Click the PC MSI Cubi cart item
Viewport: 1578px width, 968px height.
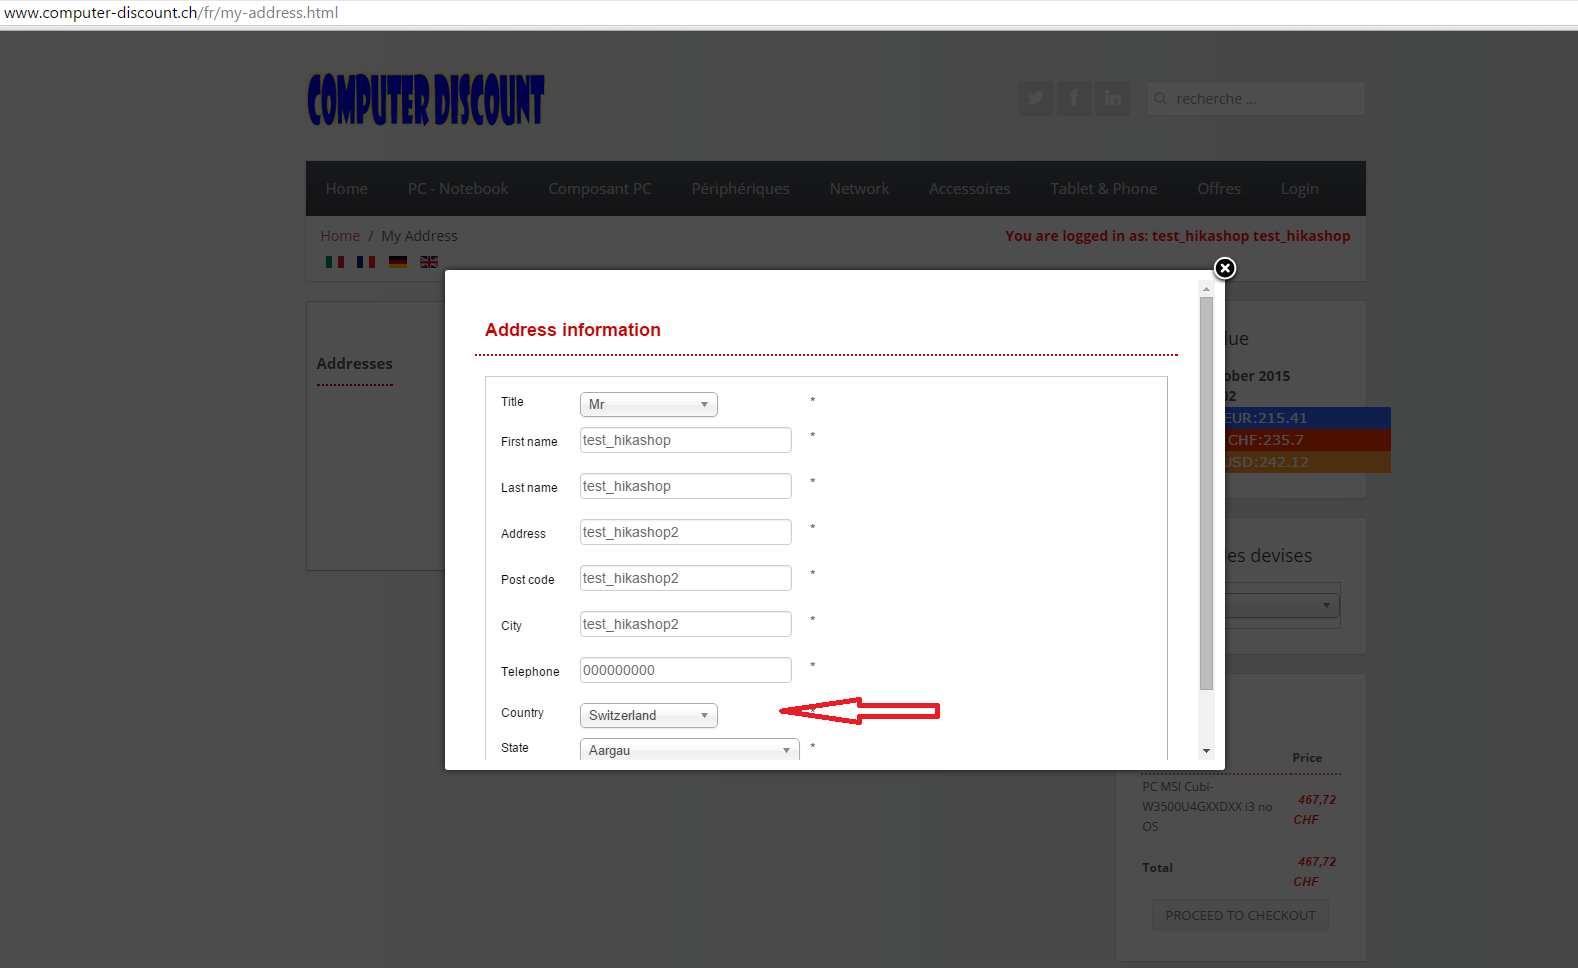pyautogui.click(x=1207, y=807)
